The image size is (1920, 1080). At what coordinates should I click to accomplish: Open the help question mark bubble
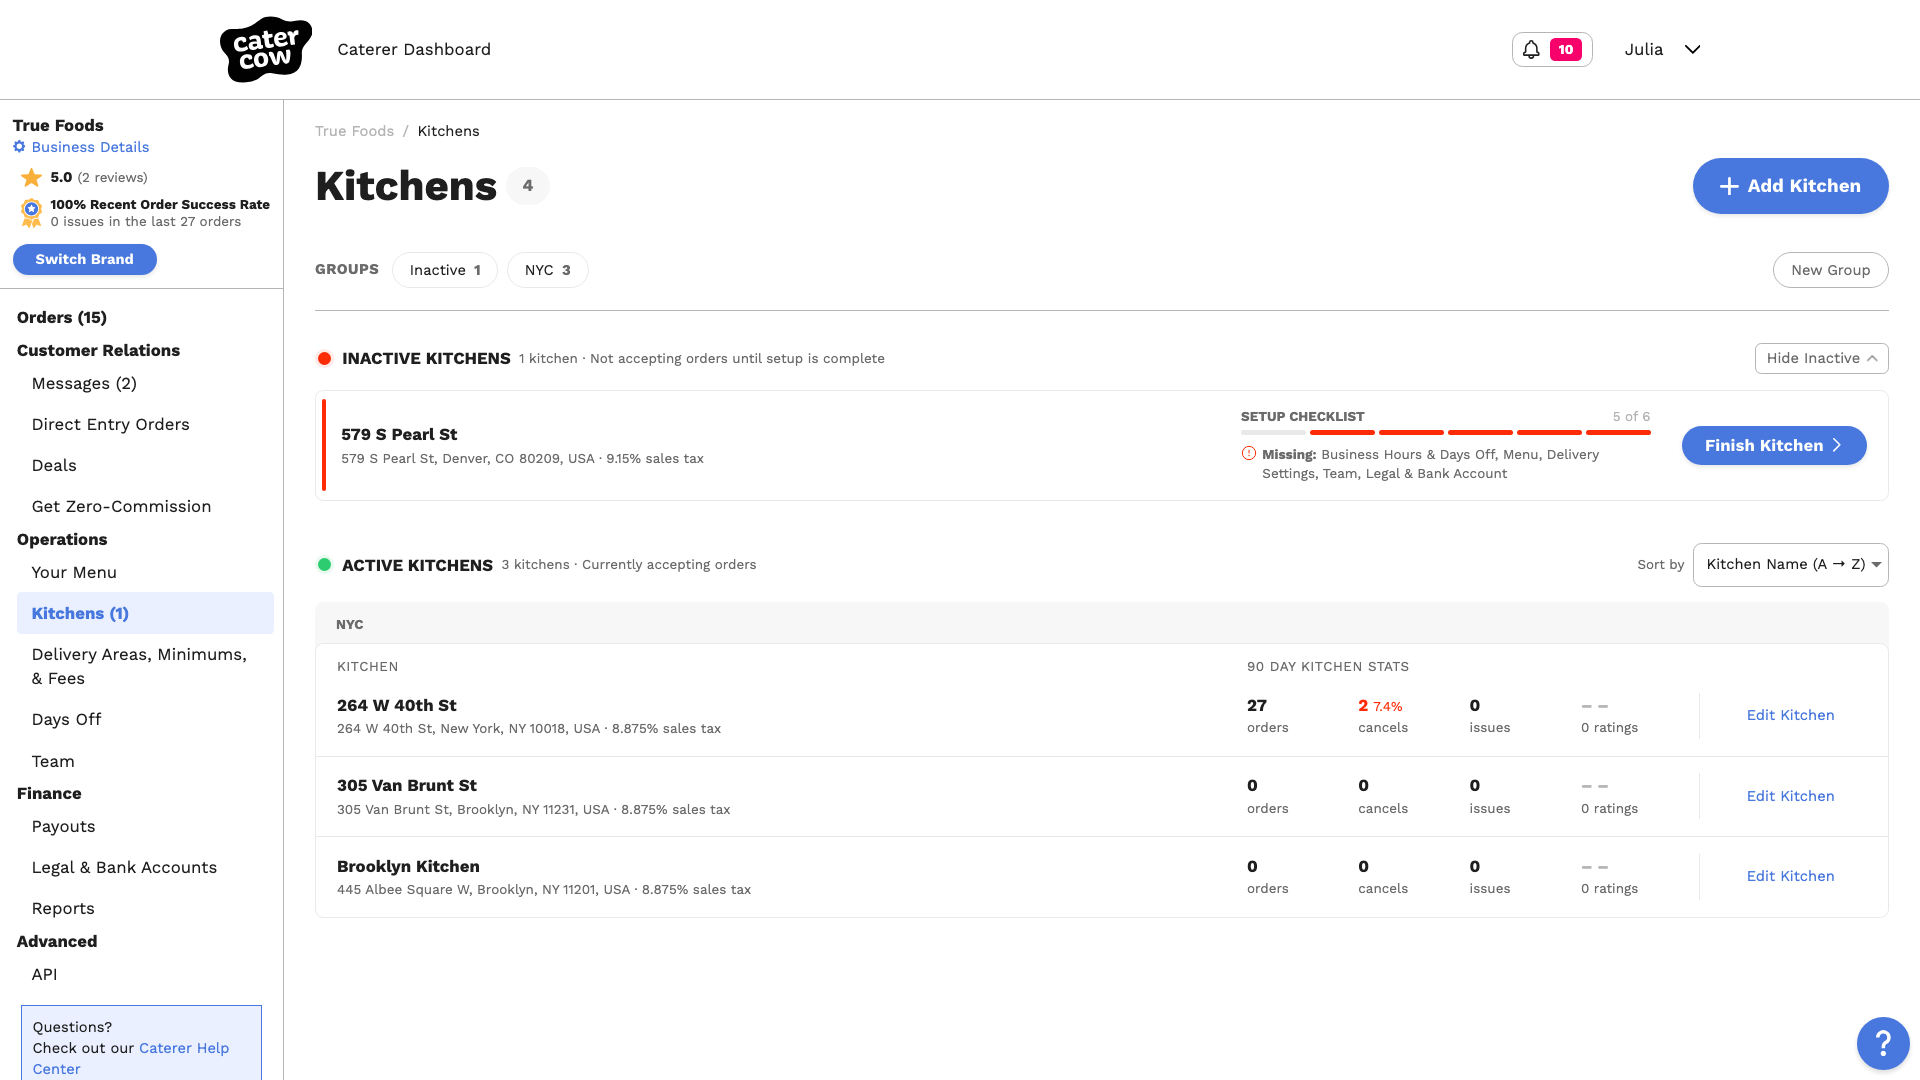(1883, 1043)
